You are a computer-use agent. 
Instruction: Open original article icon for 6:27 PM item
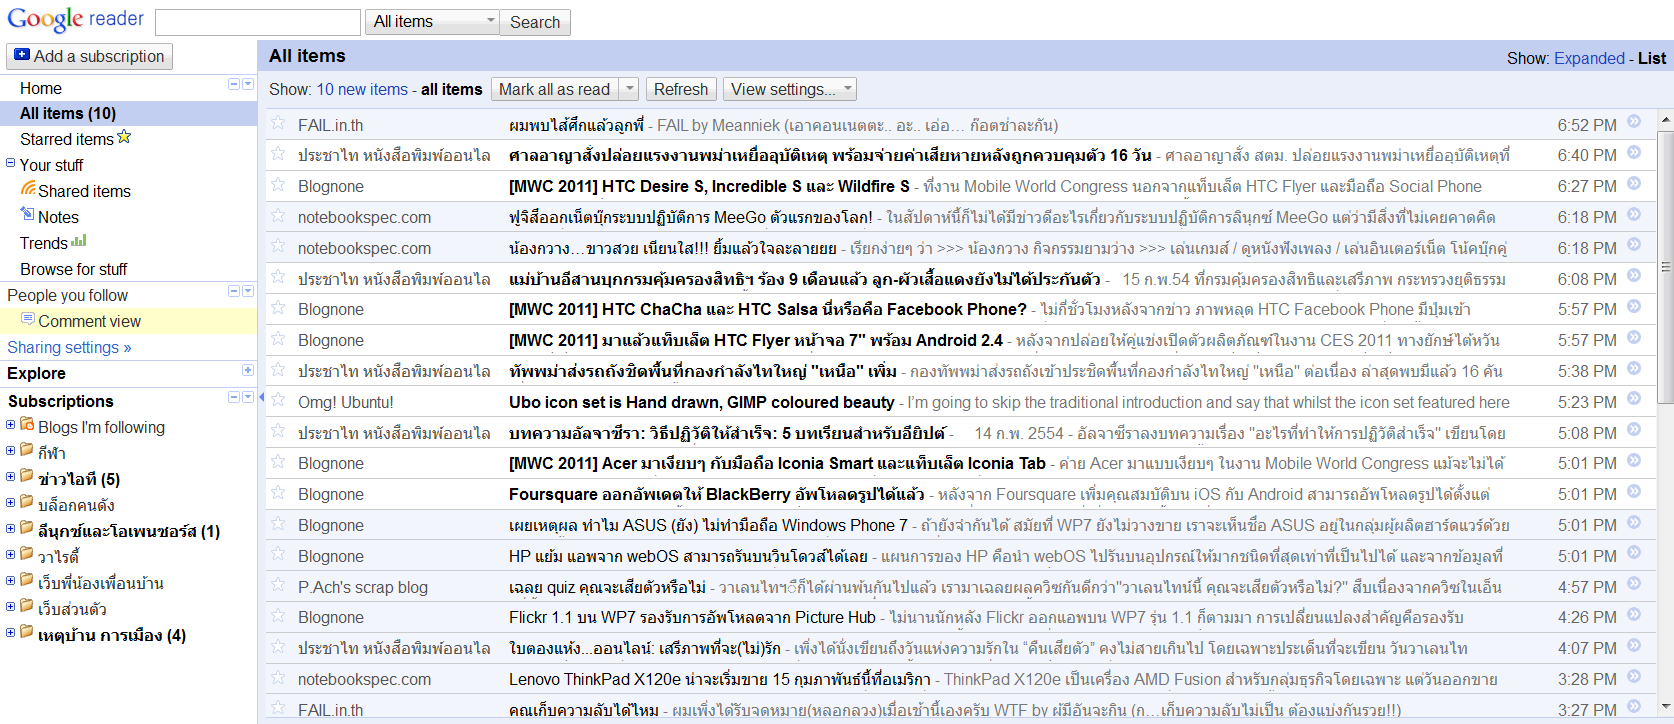(1634, 183)
